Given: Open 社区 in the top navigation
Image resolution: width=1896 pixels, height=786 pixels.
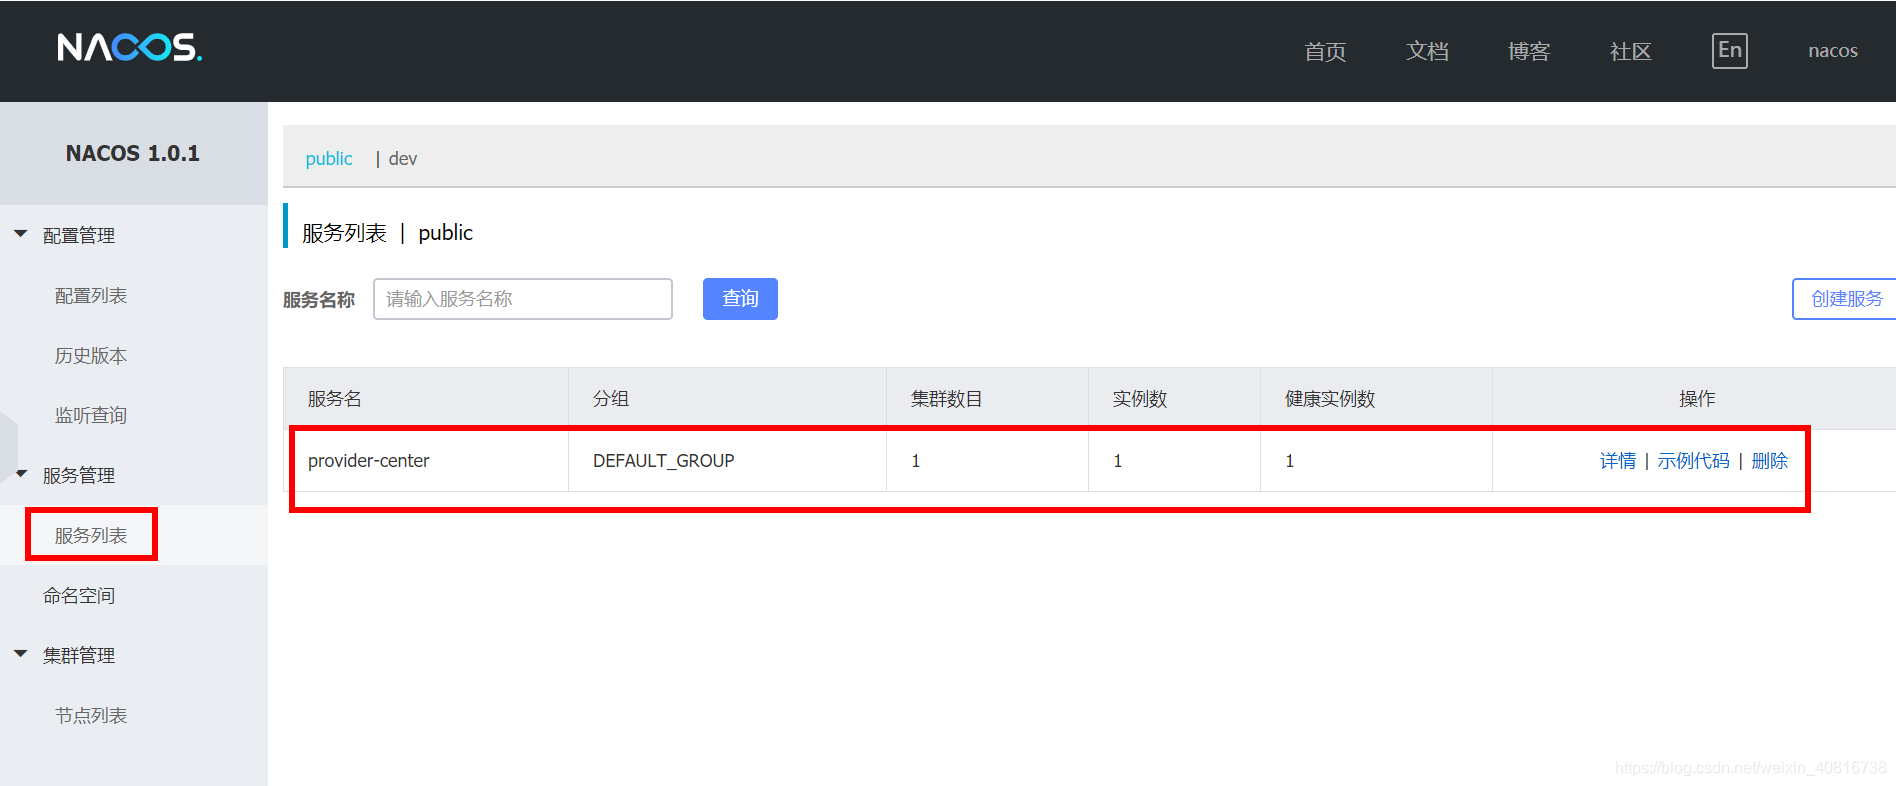Looking at the screenshot, I should tap(1631, 51).
